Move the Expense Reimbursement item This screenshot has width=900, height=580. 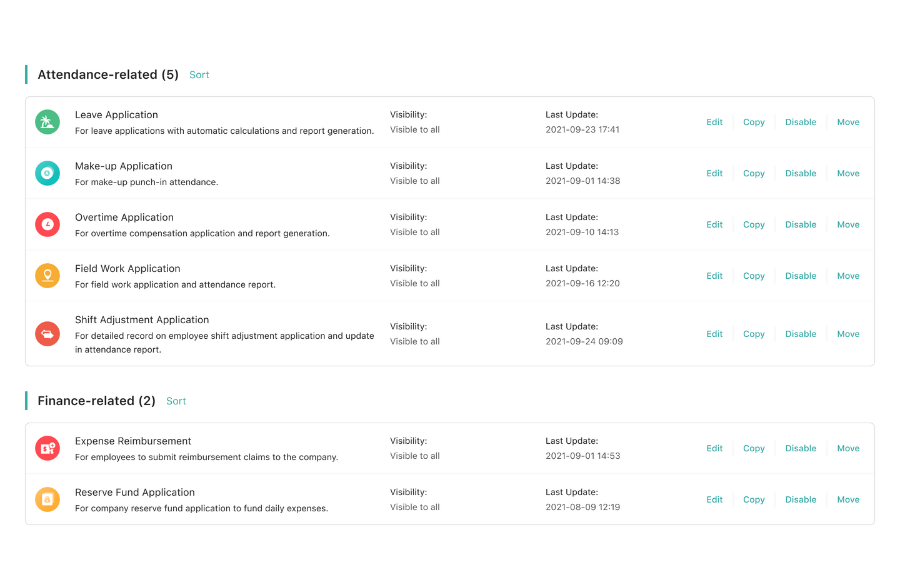(x=848, y=448)
